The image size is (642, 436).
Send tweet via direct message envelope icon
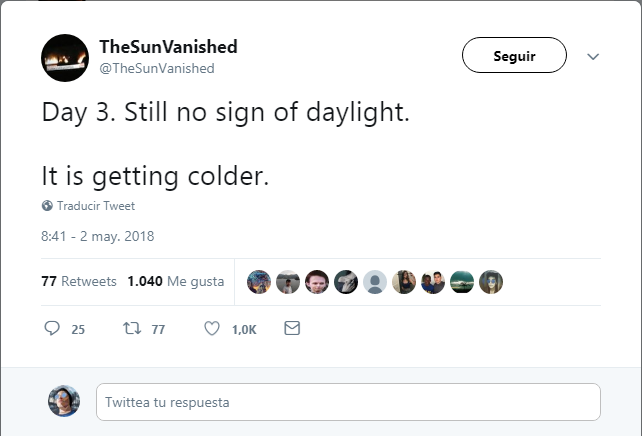click(292, 328)
